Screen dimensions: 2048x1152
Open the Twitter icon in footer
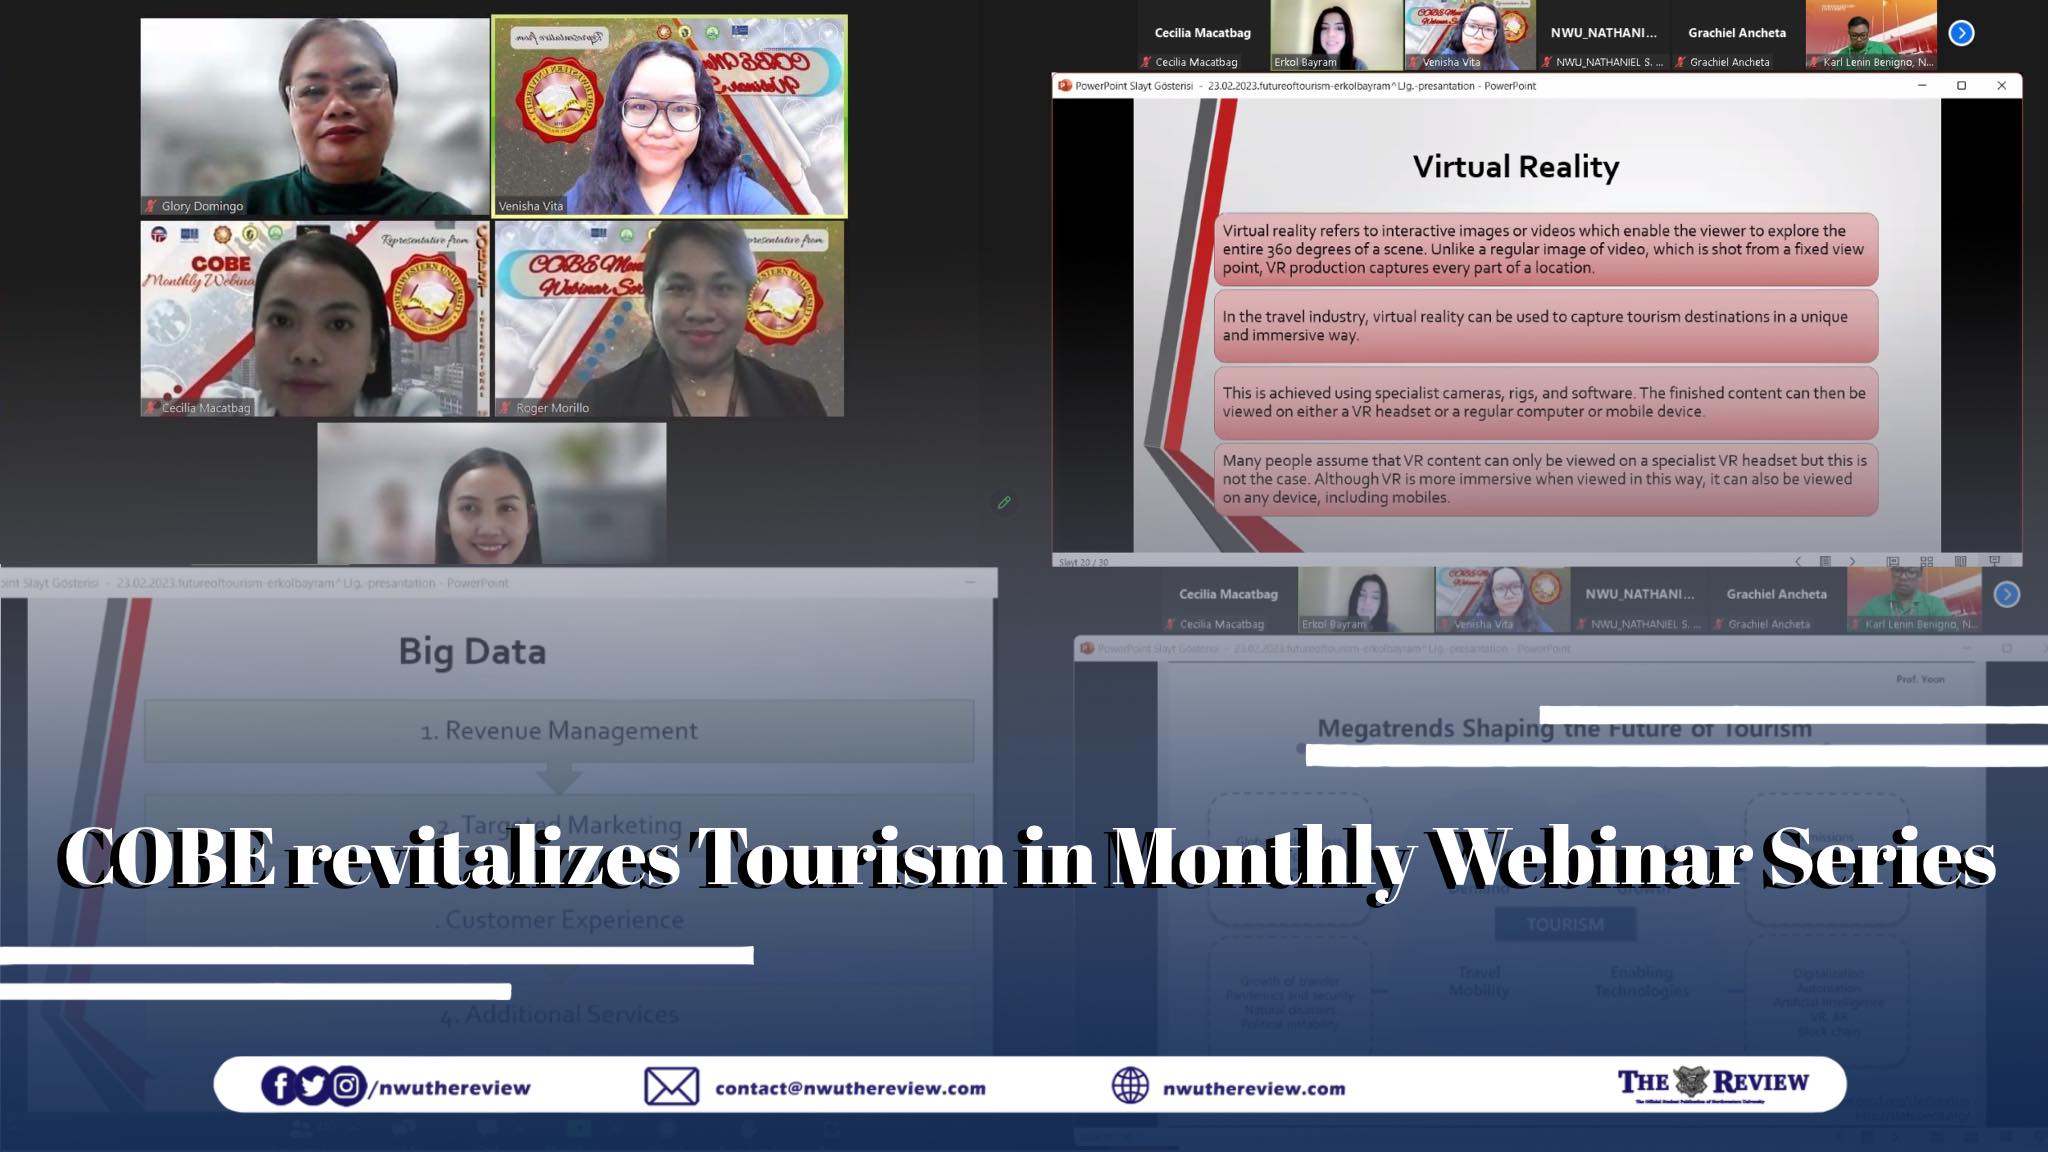click(x=313, y=1086)
